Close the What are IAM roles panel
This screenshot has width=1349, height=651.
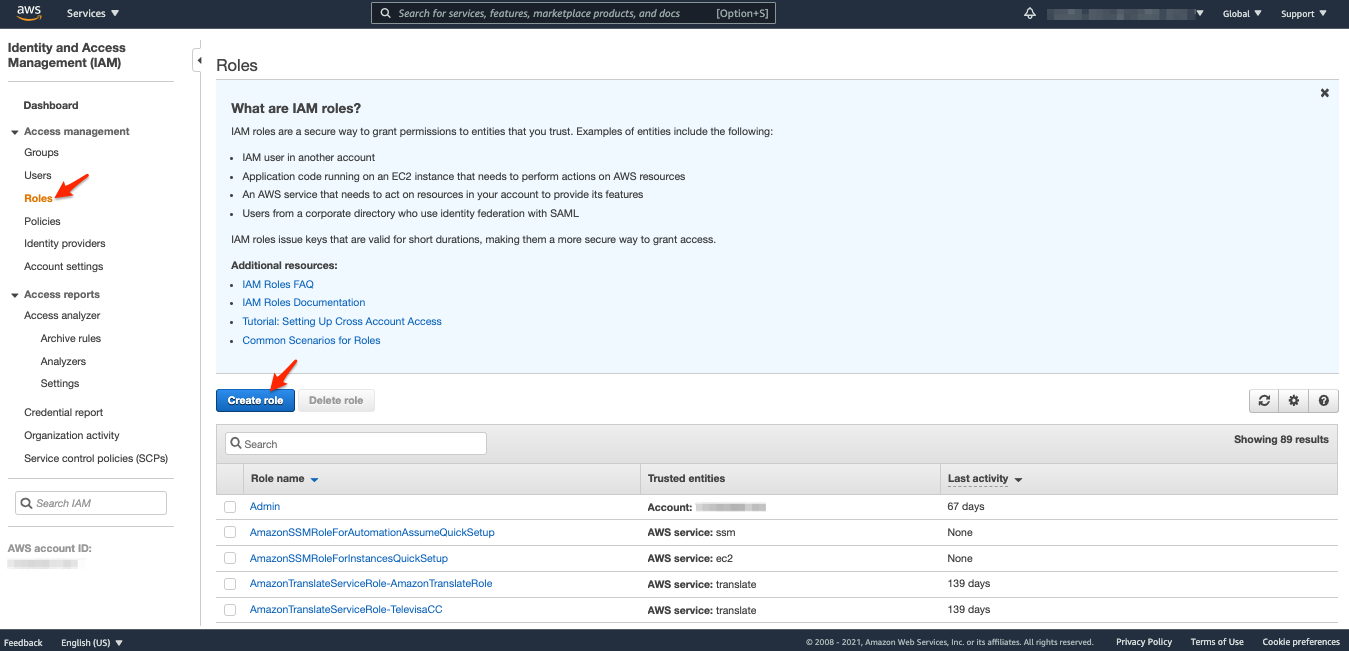pos(1324,93)
